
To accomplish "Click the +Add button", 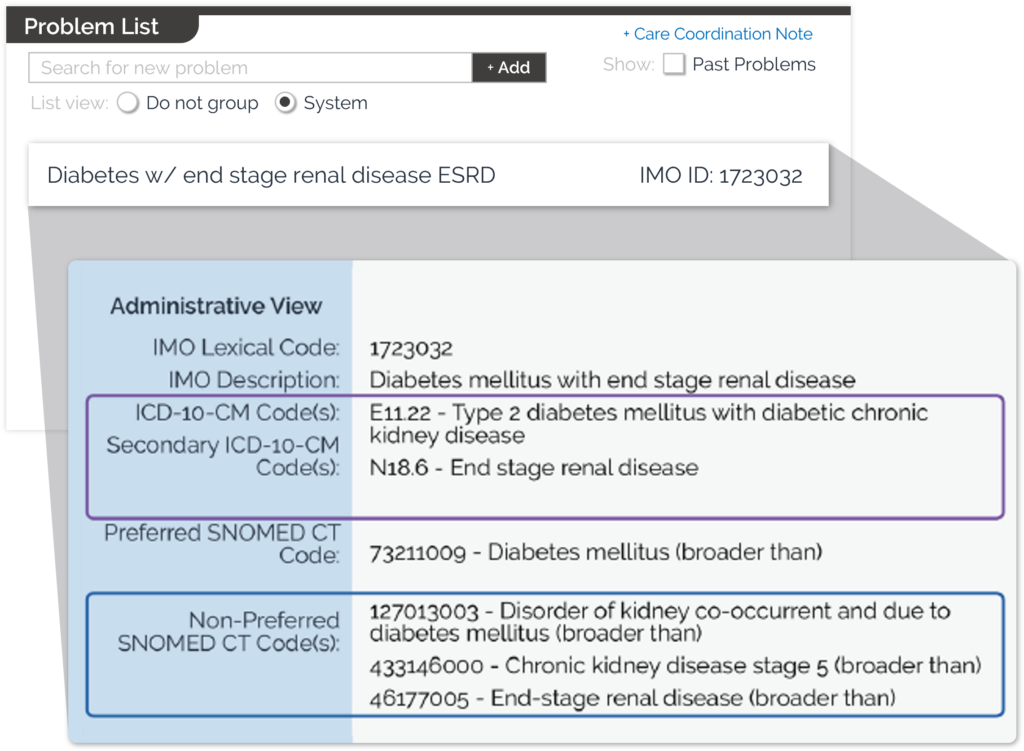I will coord(509,67).
